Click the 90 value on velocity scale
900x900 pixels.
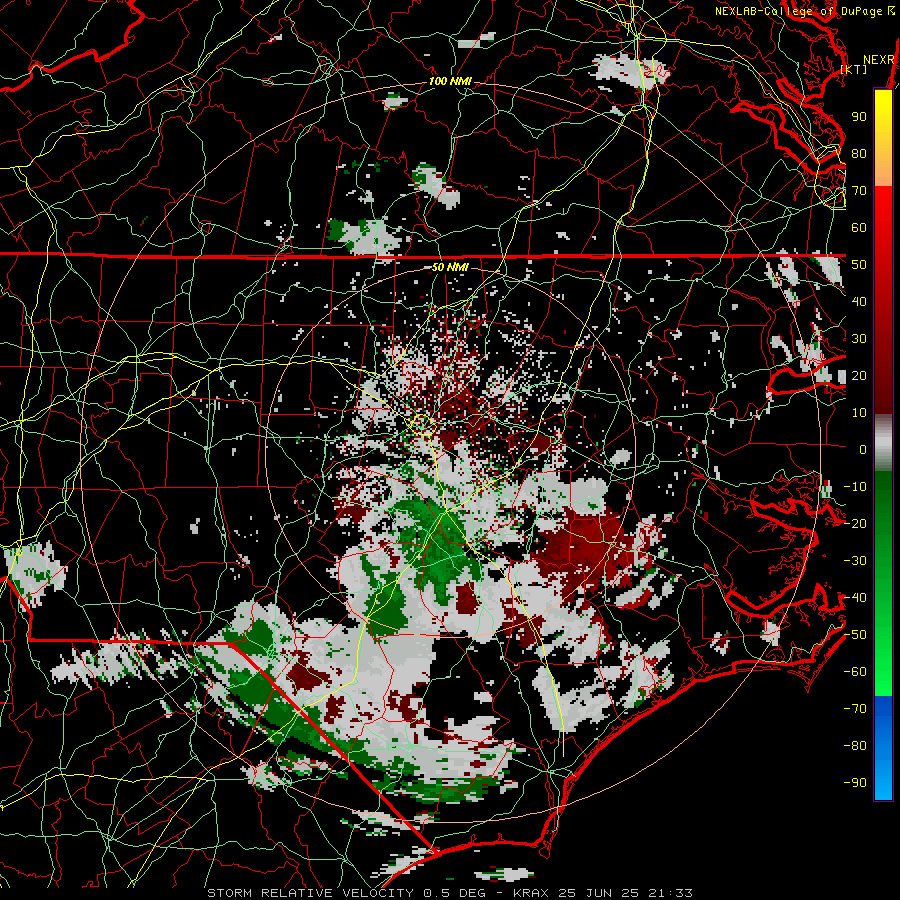point(859,117)
